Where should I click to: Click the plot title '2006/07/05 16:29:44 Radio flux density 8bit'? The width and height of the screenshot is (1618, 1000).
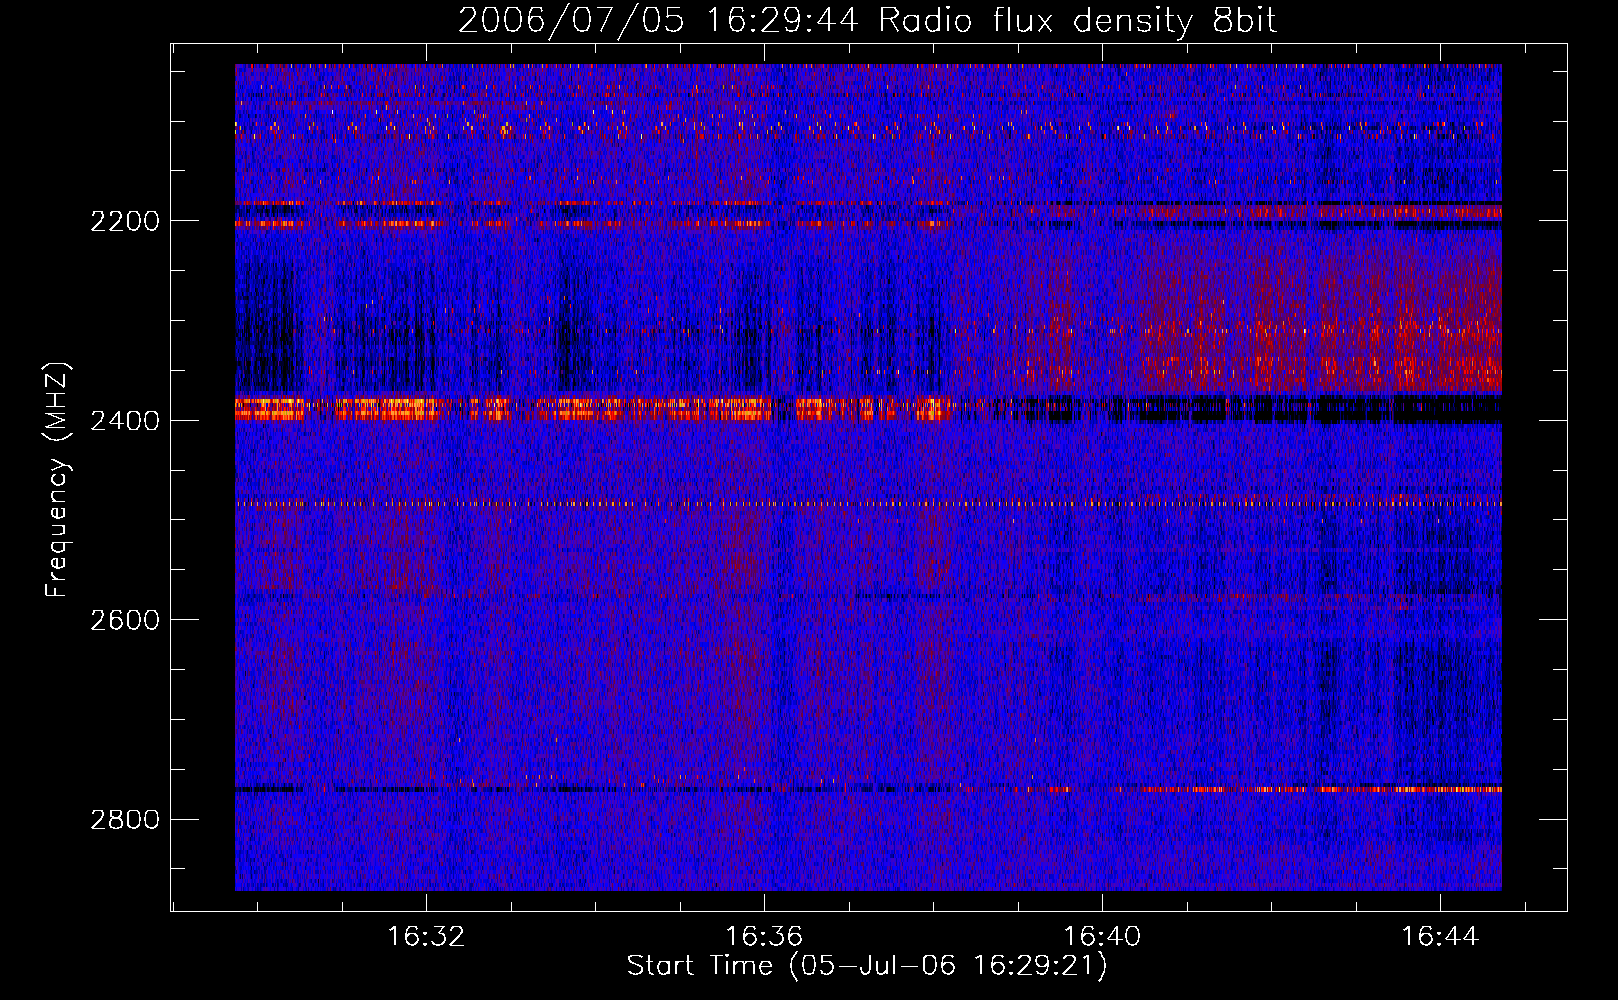click(867, 21)
